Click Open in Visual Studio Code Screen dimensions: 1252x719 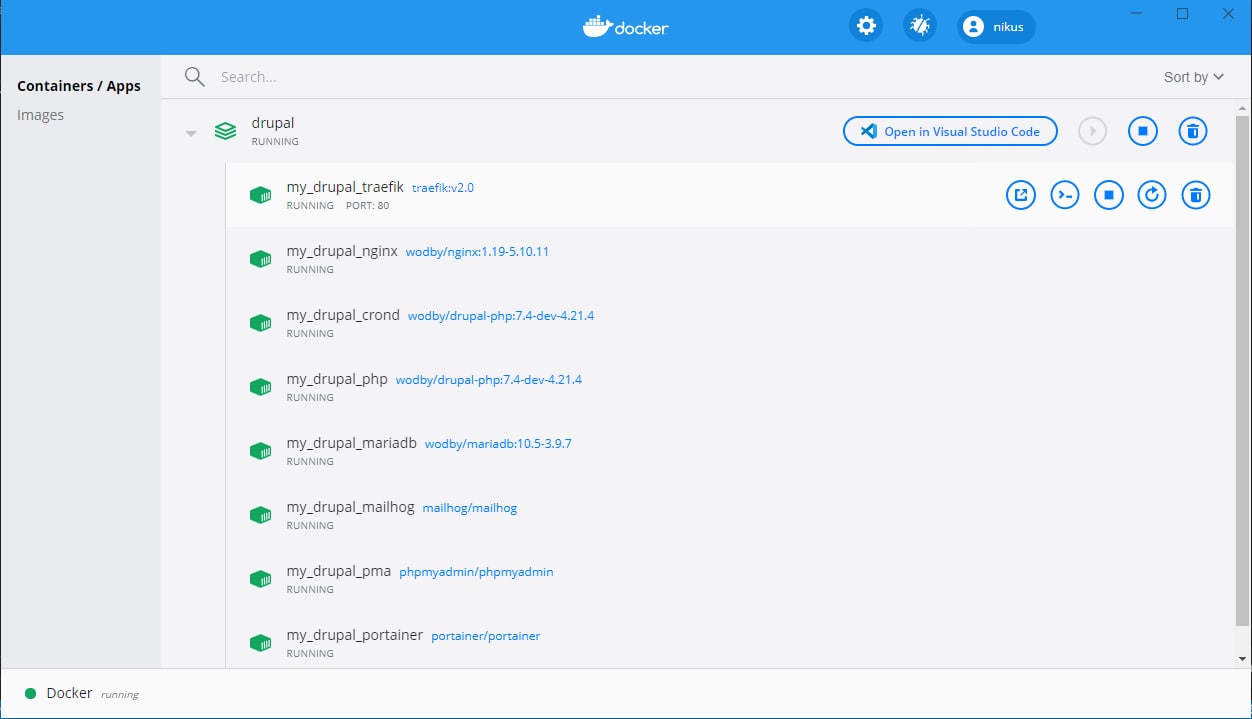click(x=950, y=131)
